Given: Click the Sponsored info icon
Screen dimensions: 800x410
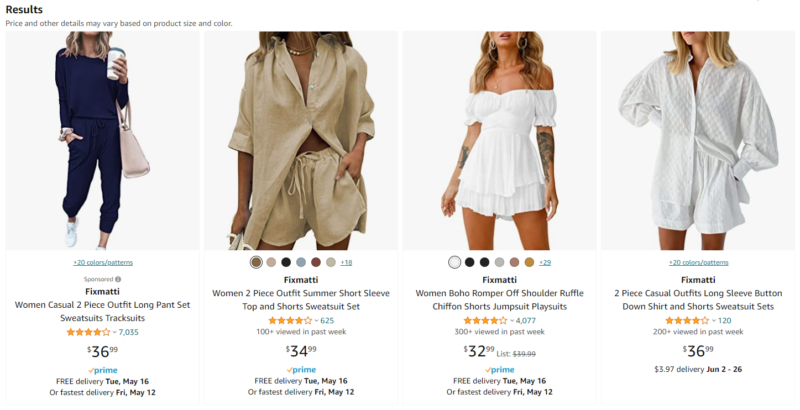Looking at the screenshot, I should pyautogui.click(x=118, y=279).
